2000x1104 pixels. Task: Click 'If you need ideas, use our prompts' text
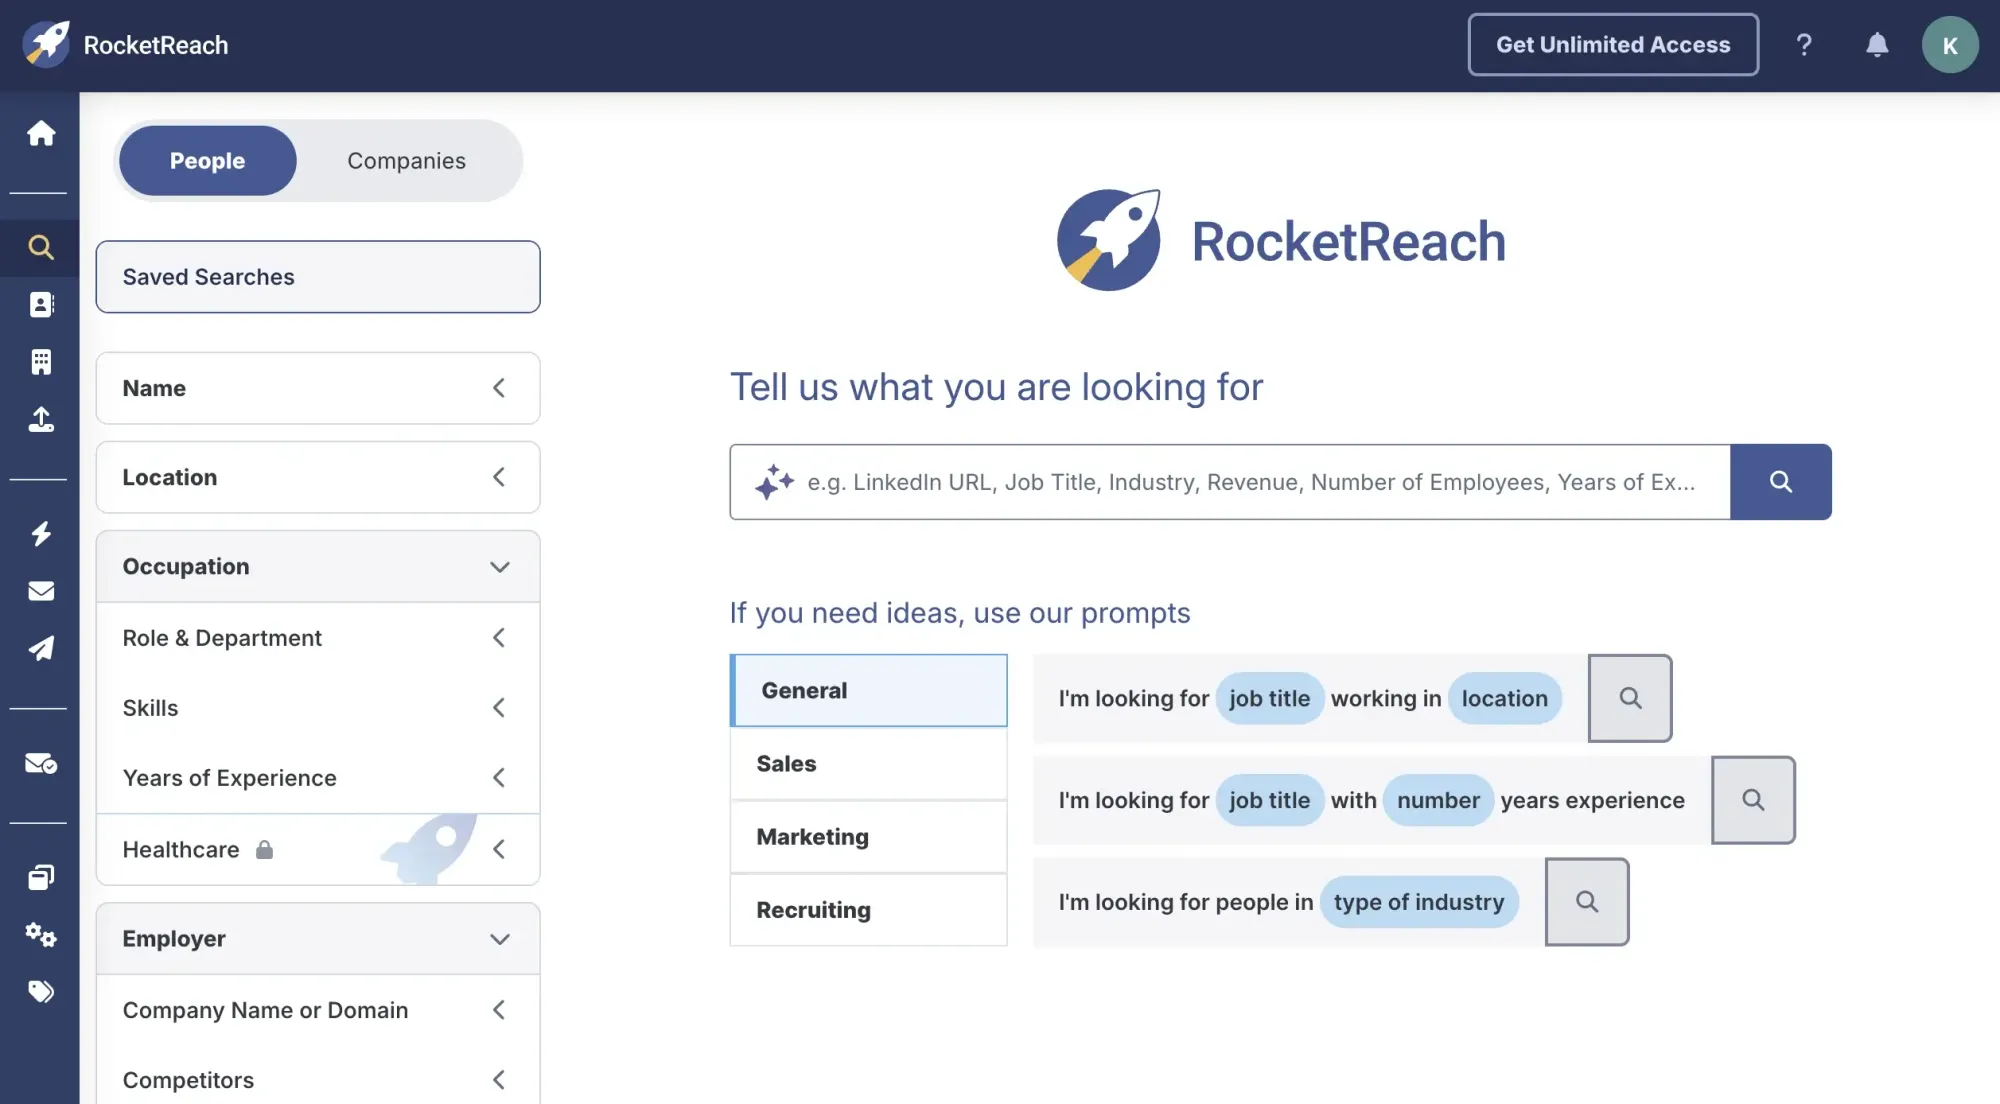click(960, 612)
